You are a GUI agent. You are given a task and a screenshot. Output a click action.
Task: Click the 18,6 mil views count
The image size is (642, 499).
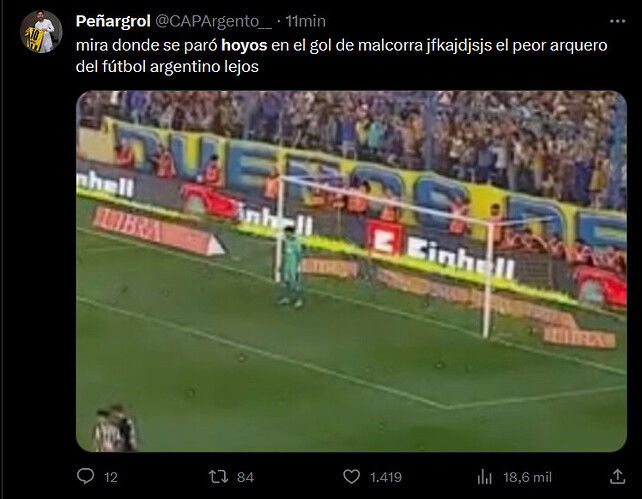point(527,477)
